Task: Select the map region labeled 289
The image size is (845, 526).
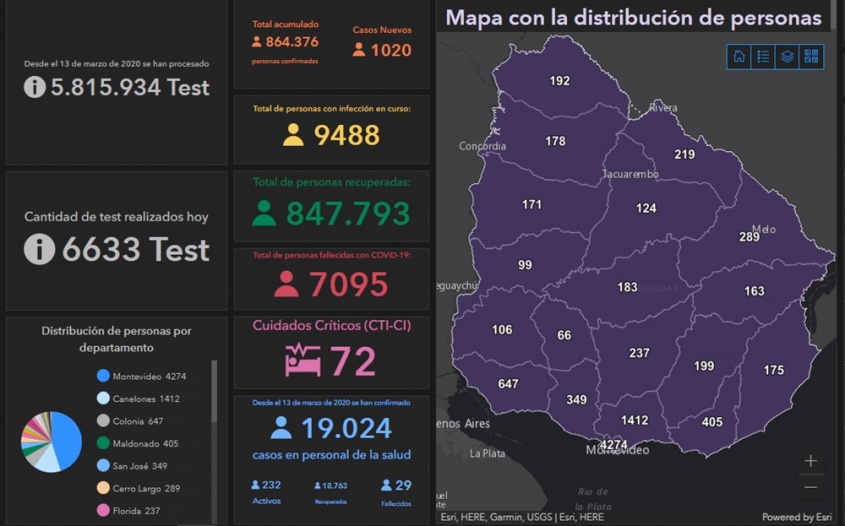Action: pyautogui.click(x=749, y=237)
